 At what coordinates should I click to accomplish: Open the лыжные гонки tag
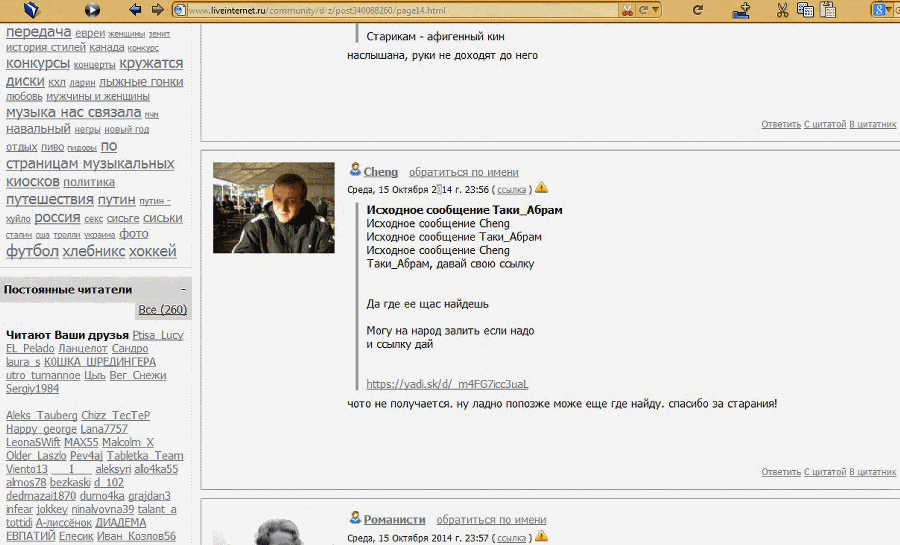click(141, 82)
